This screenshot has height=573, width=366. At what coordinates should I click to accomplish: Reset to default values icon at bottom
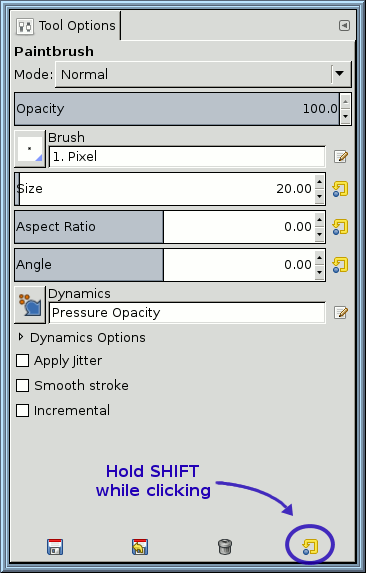(x=310, y=547)
